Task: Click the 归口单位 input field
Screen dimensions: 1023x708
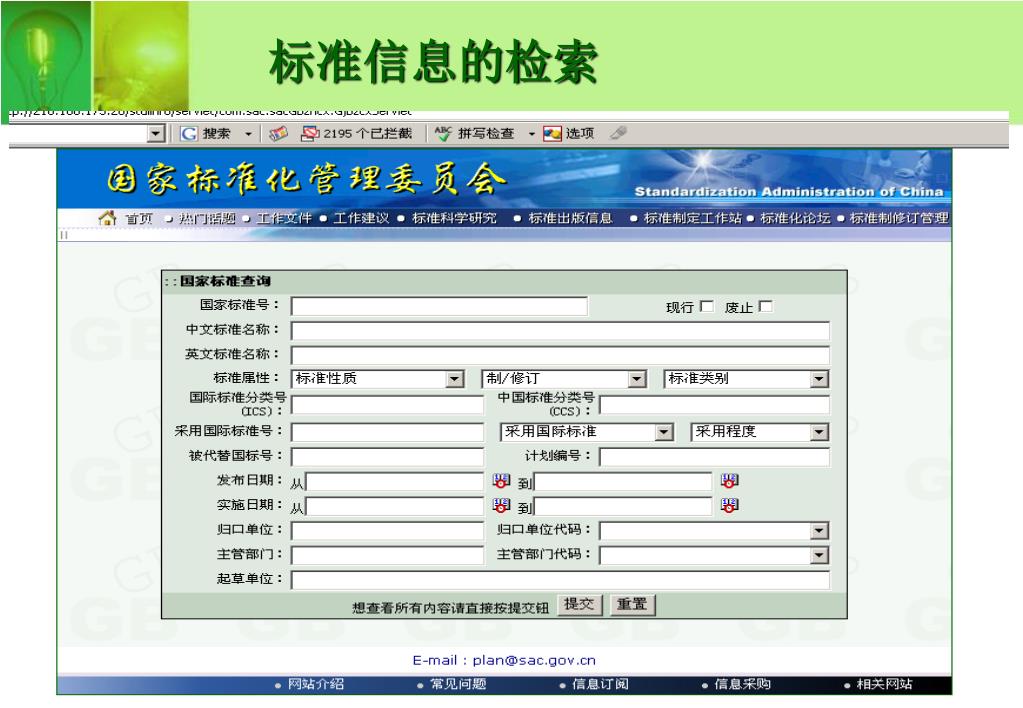Action: [x=388, y=531]
